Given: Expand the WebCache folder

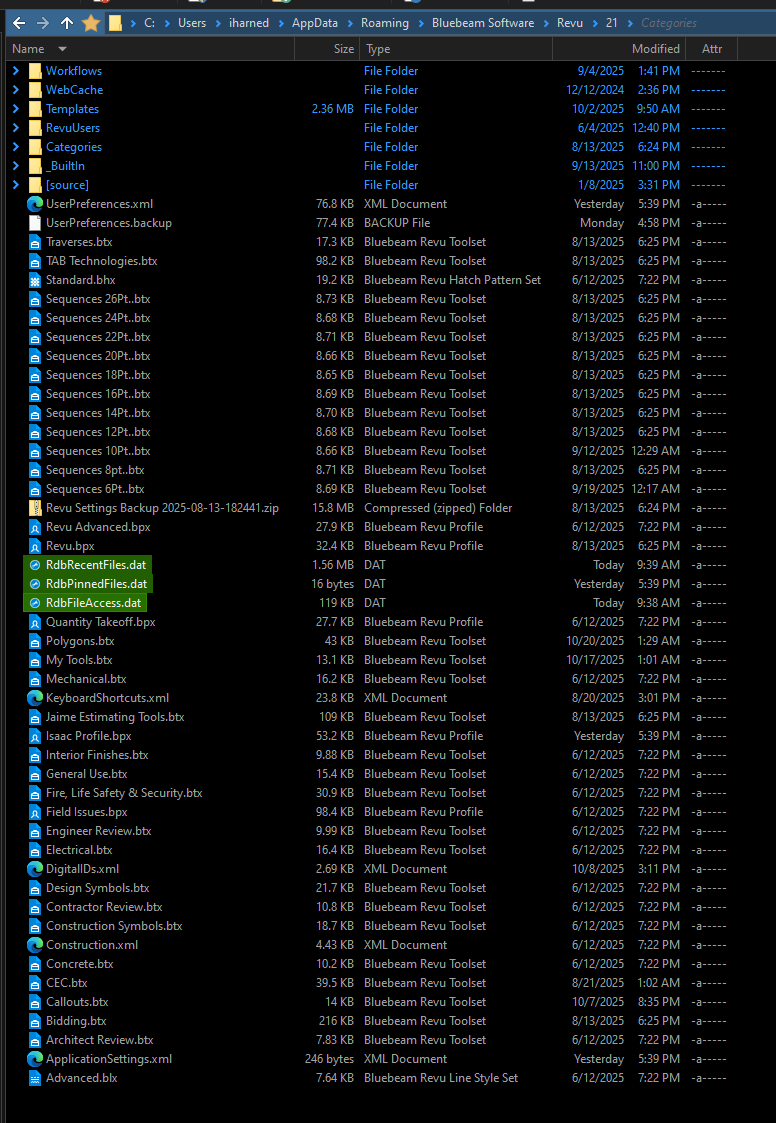Looking at the screenshot, I should click(x=16, y=90).
